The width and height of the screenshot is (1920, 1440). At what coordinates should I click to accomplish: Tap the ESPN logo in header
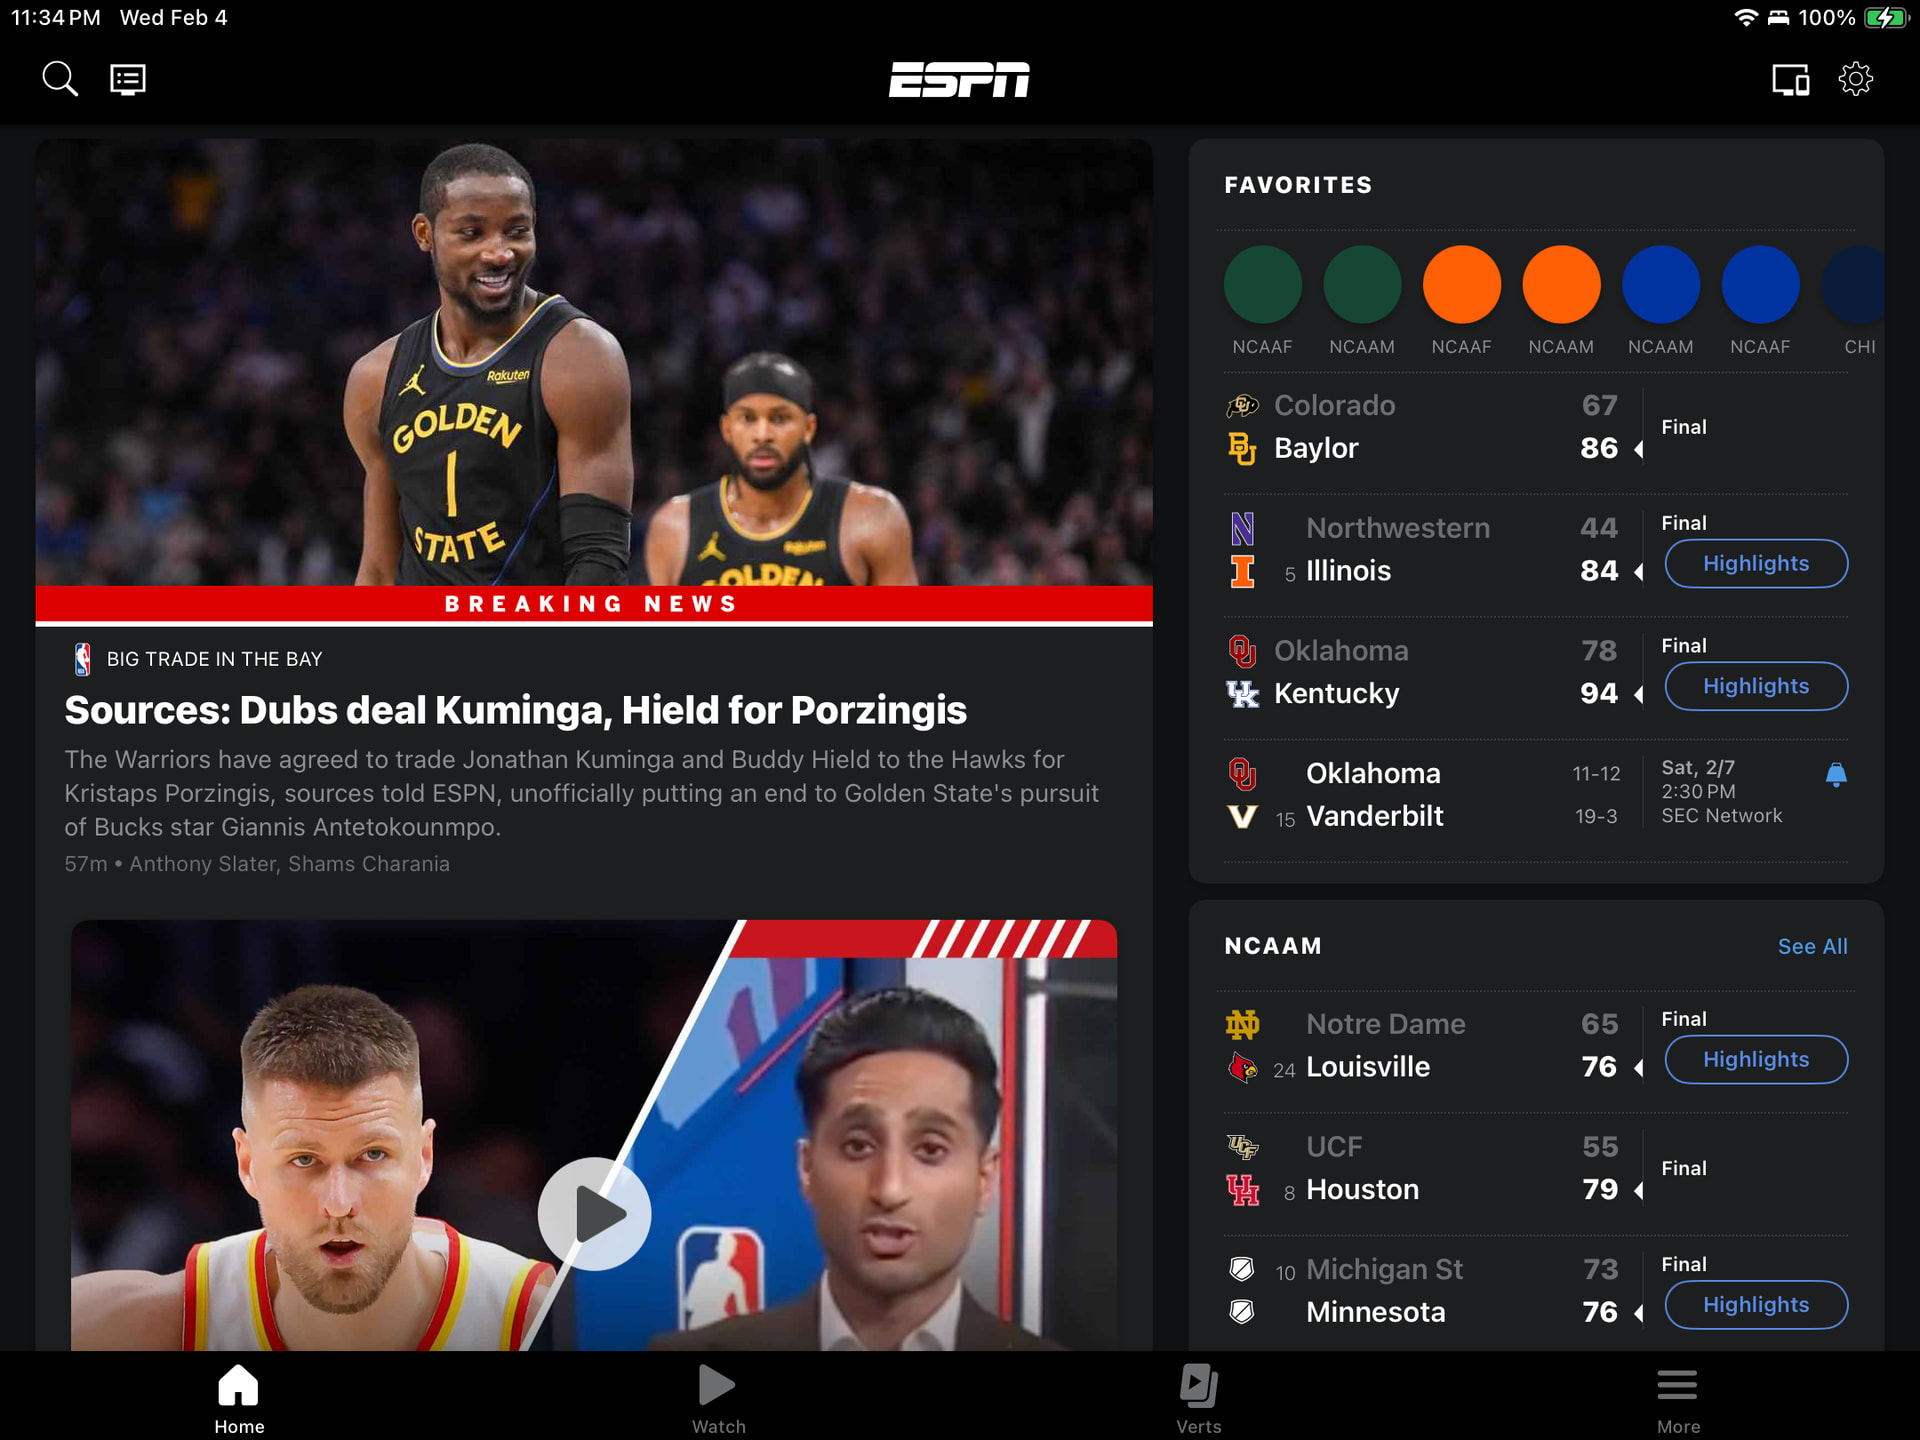coord(959,79)
